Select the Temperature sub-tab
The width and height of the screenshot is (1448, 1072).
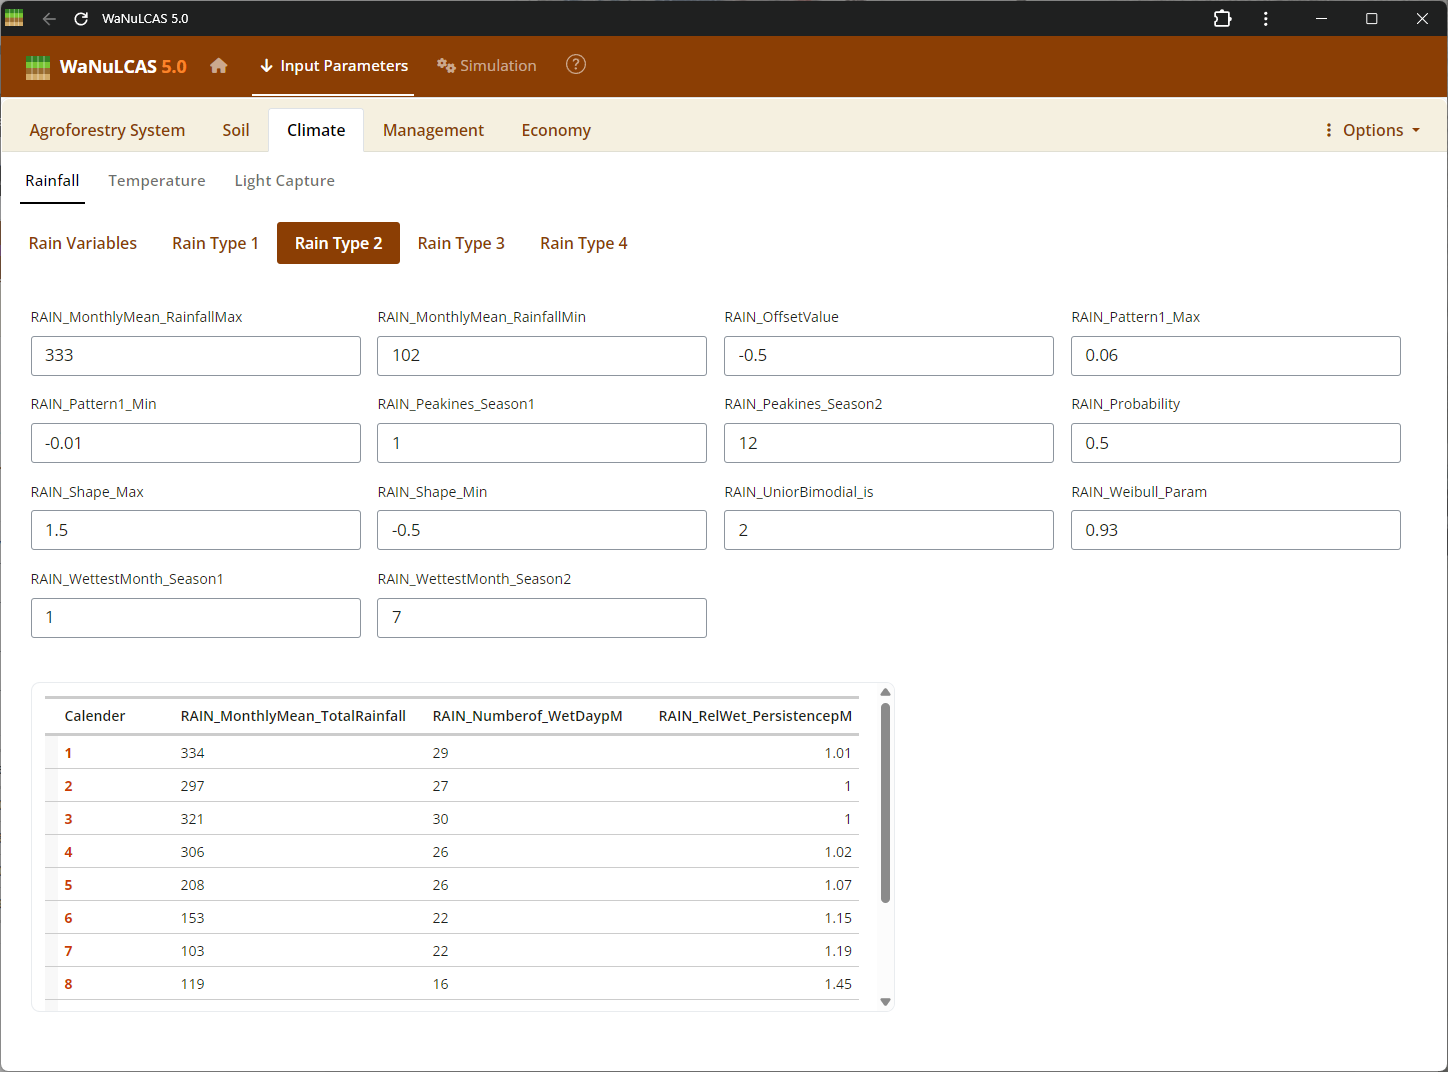pos(157,181)
